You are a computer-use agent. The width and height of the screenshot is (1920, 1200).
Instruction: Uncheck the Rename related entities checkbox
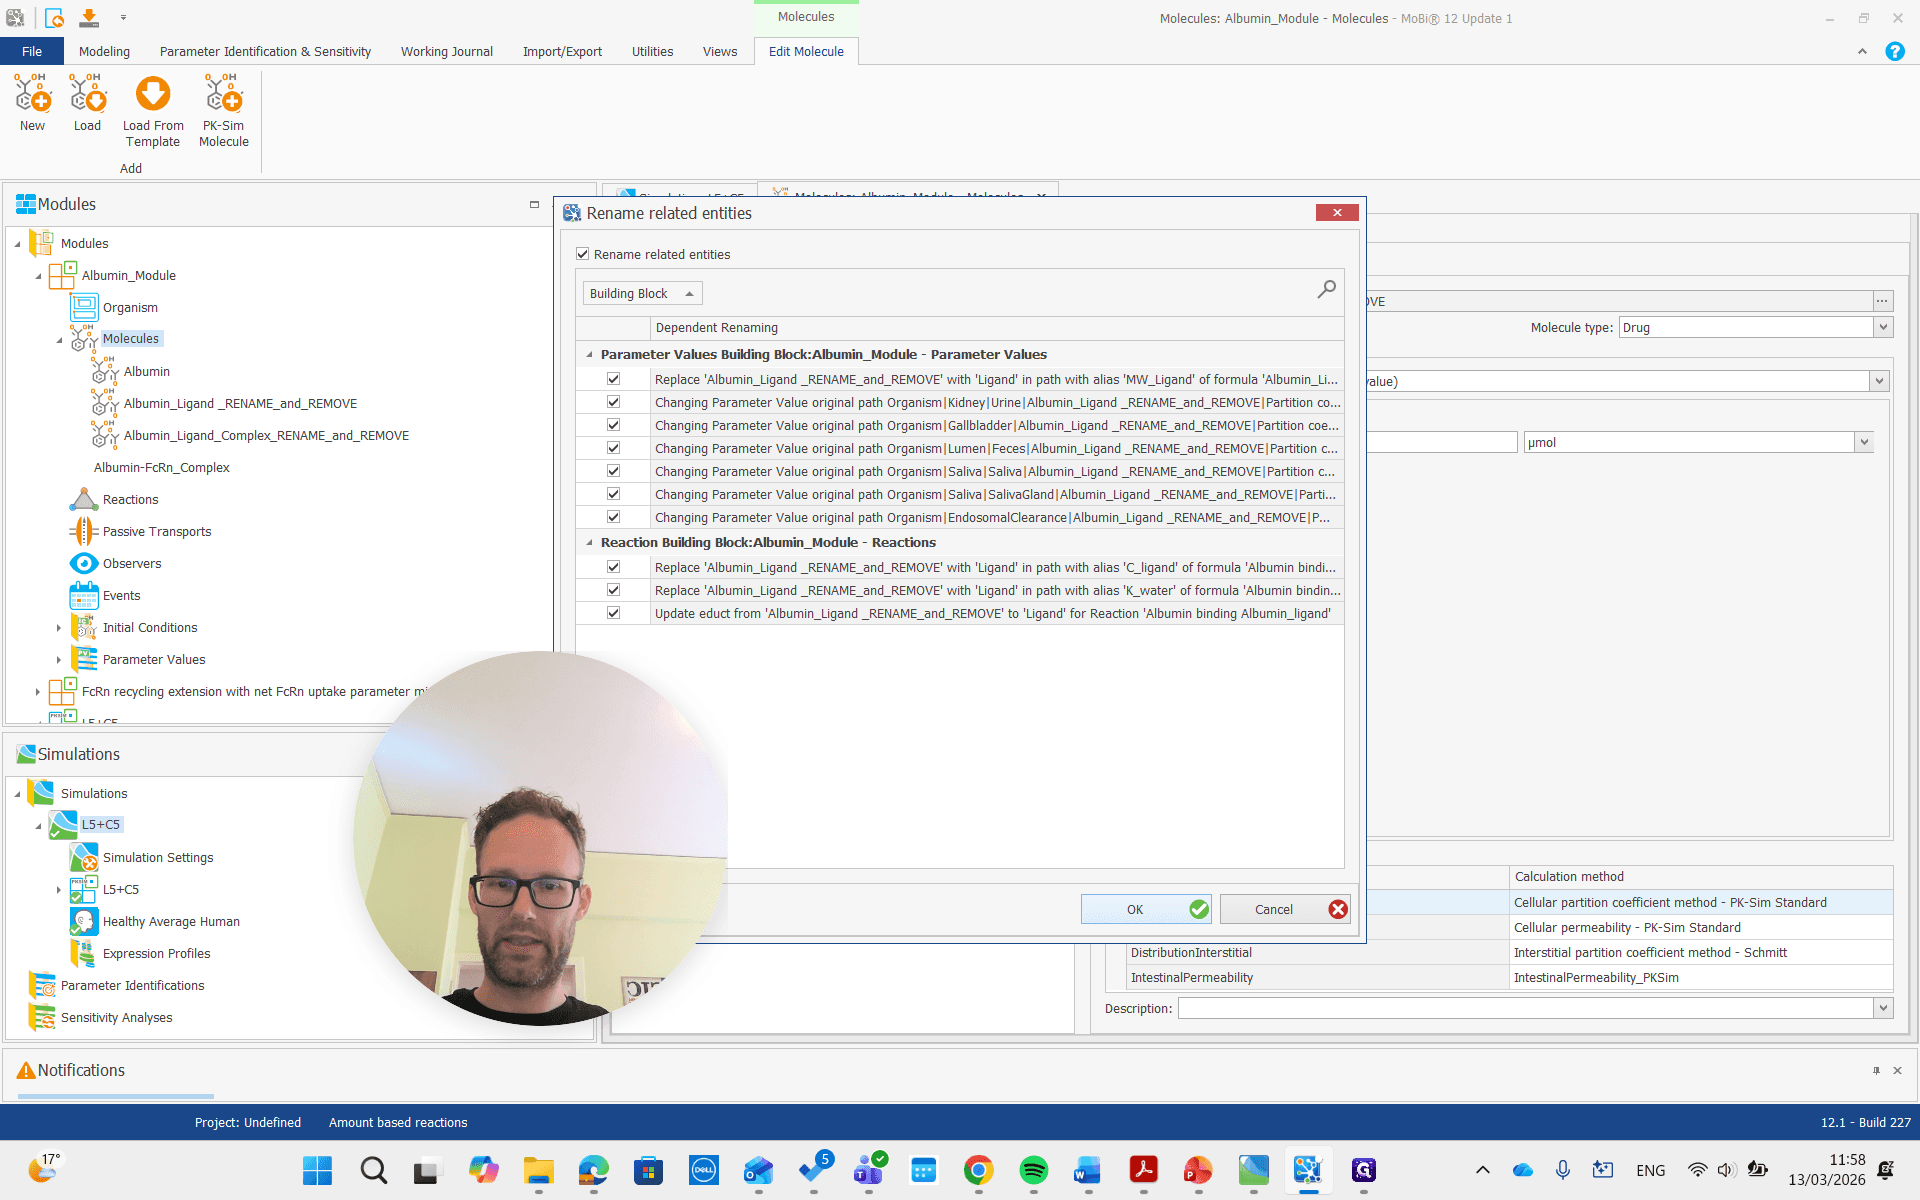(x=583, y=254)
